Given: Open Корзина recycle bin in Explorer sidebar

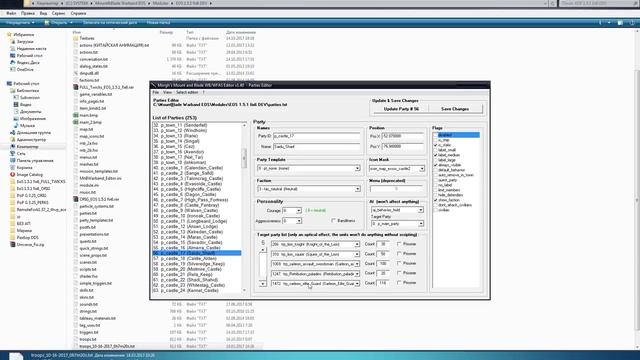Looking at the screenshot, I should (x=21, y=167).
